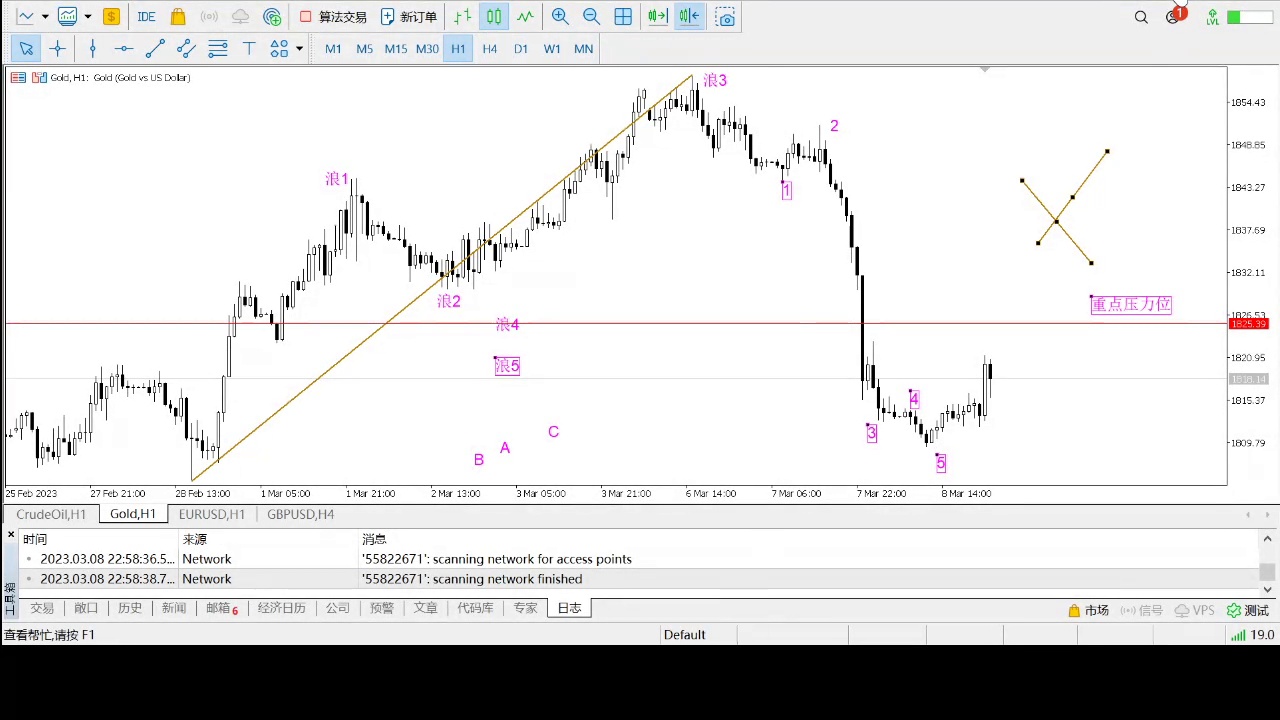Expand the shapes objects dropdown arrow
This screenshot has height=720, width=1280.
[x=299, y=48]
